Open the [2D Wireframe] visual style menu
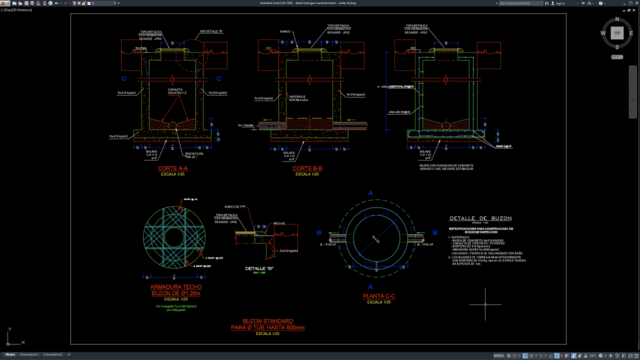The image size is (640, 360). tap(22, 10)
